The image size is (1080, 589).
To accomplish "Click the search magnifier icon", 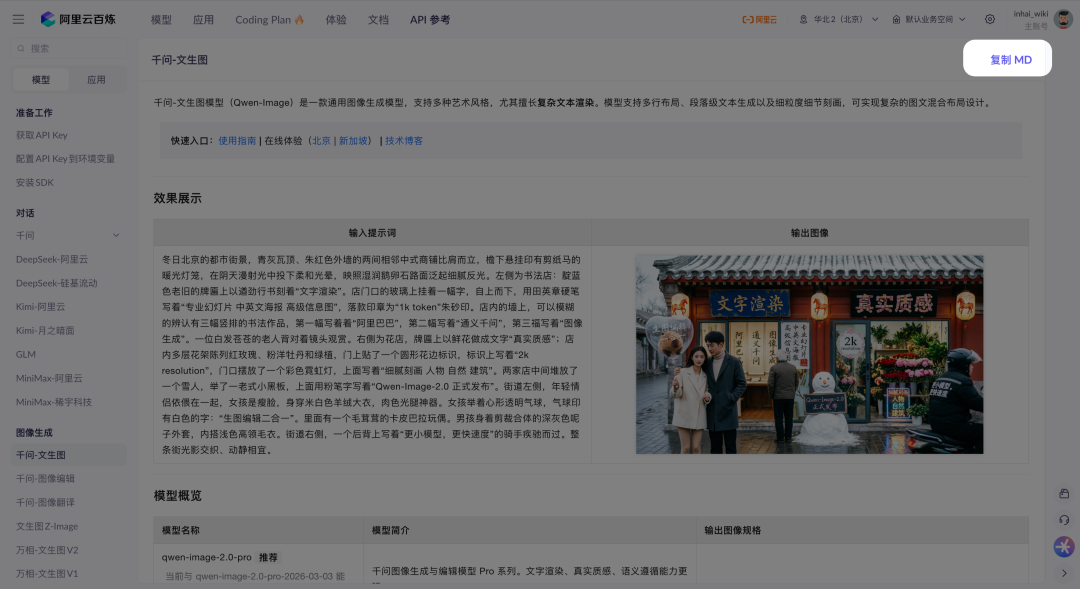I will pos(21,49).
